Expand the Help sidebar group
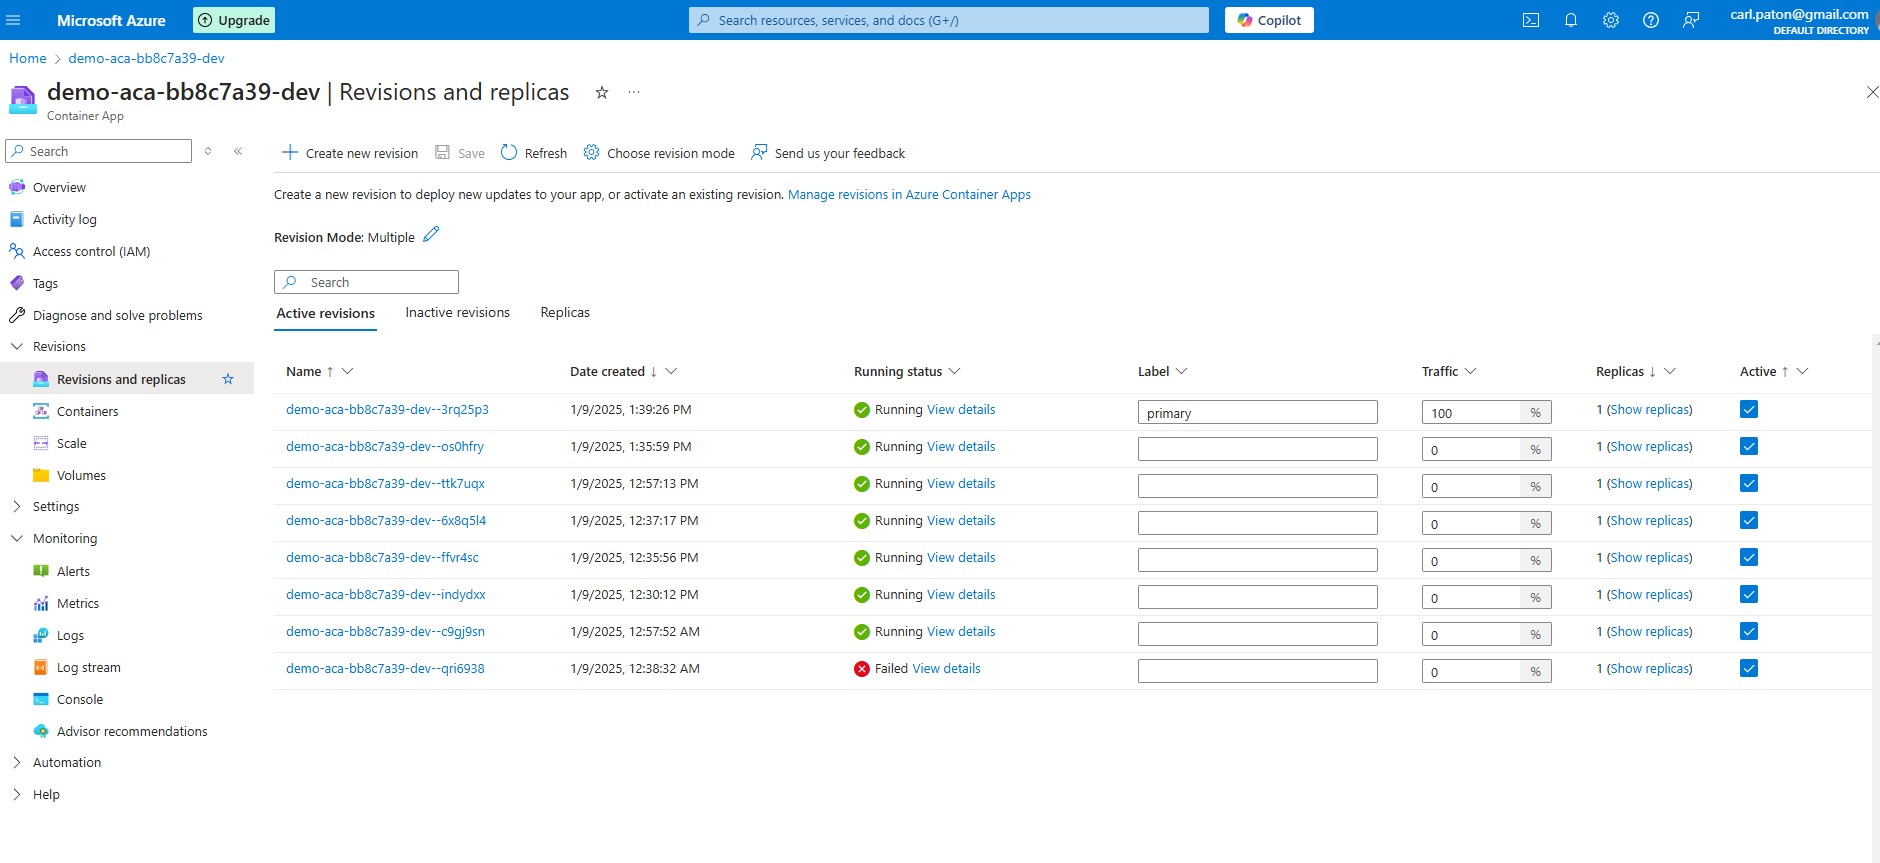 16,794
